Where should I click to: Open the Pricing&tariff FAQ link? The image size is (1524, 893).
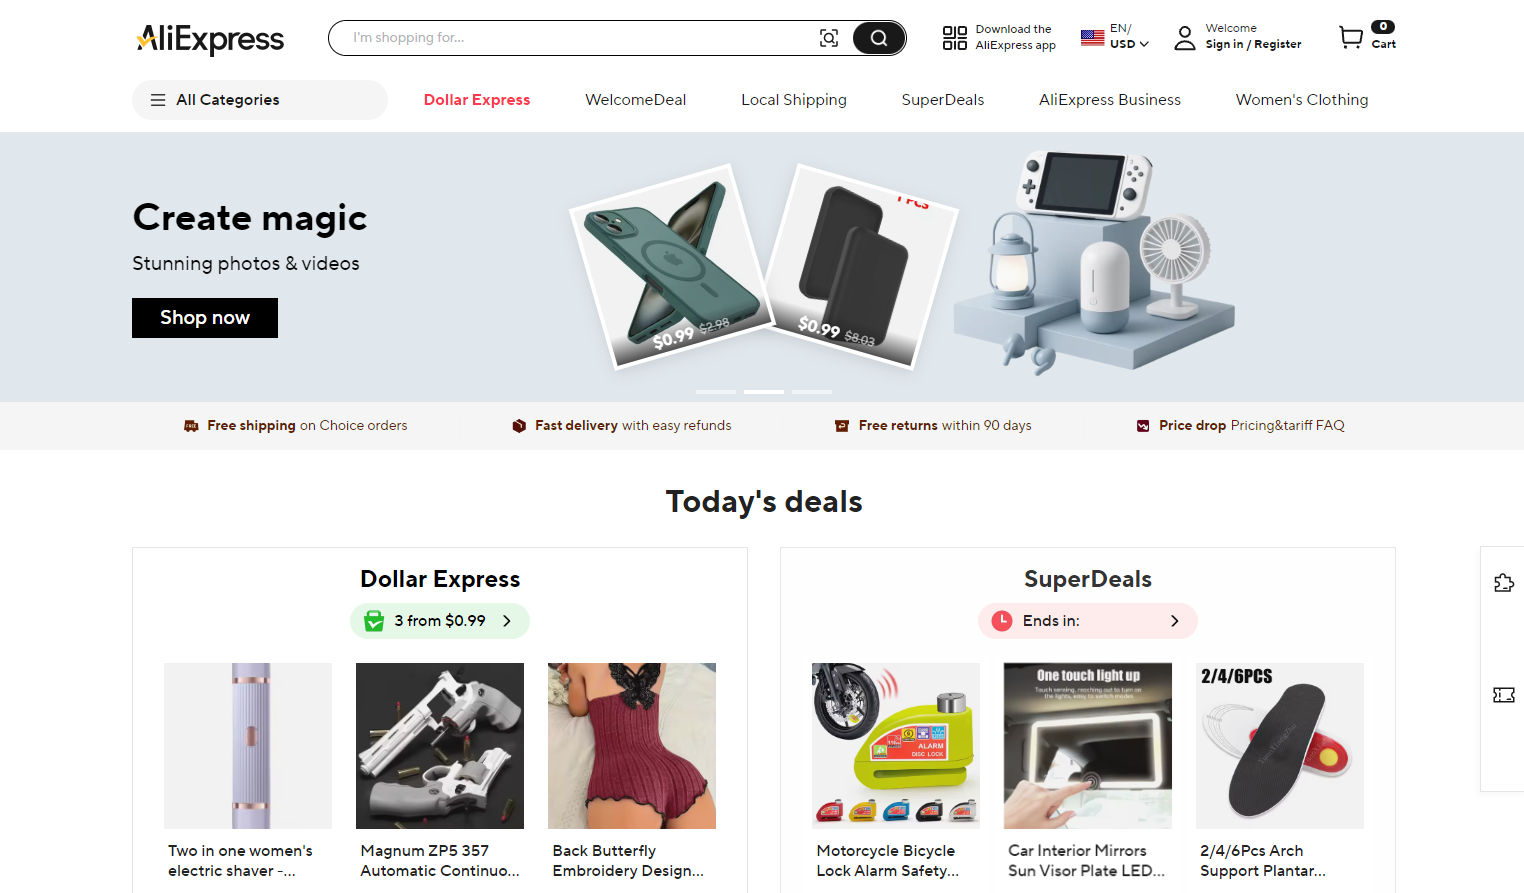pos(1287,426)
